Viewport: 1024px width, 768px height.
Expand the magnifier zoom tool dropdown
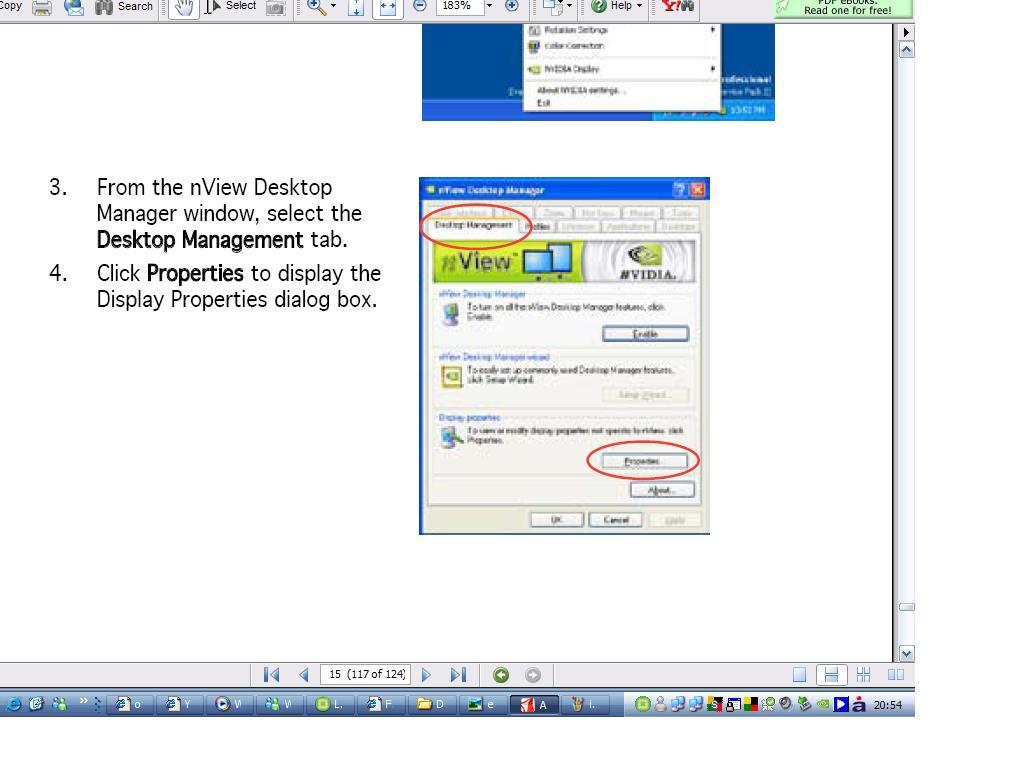coord(334,7)
